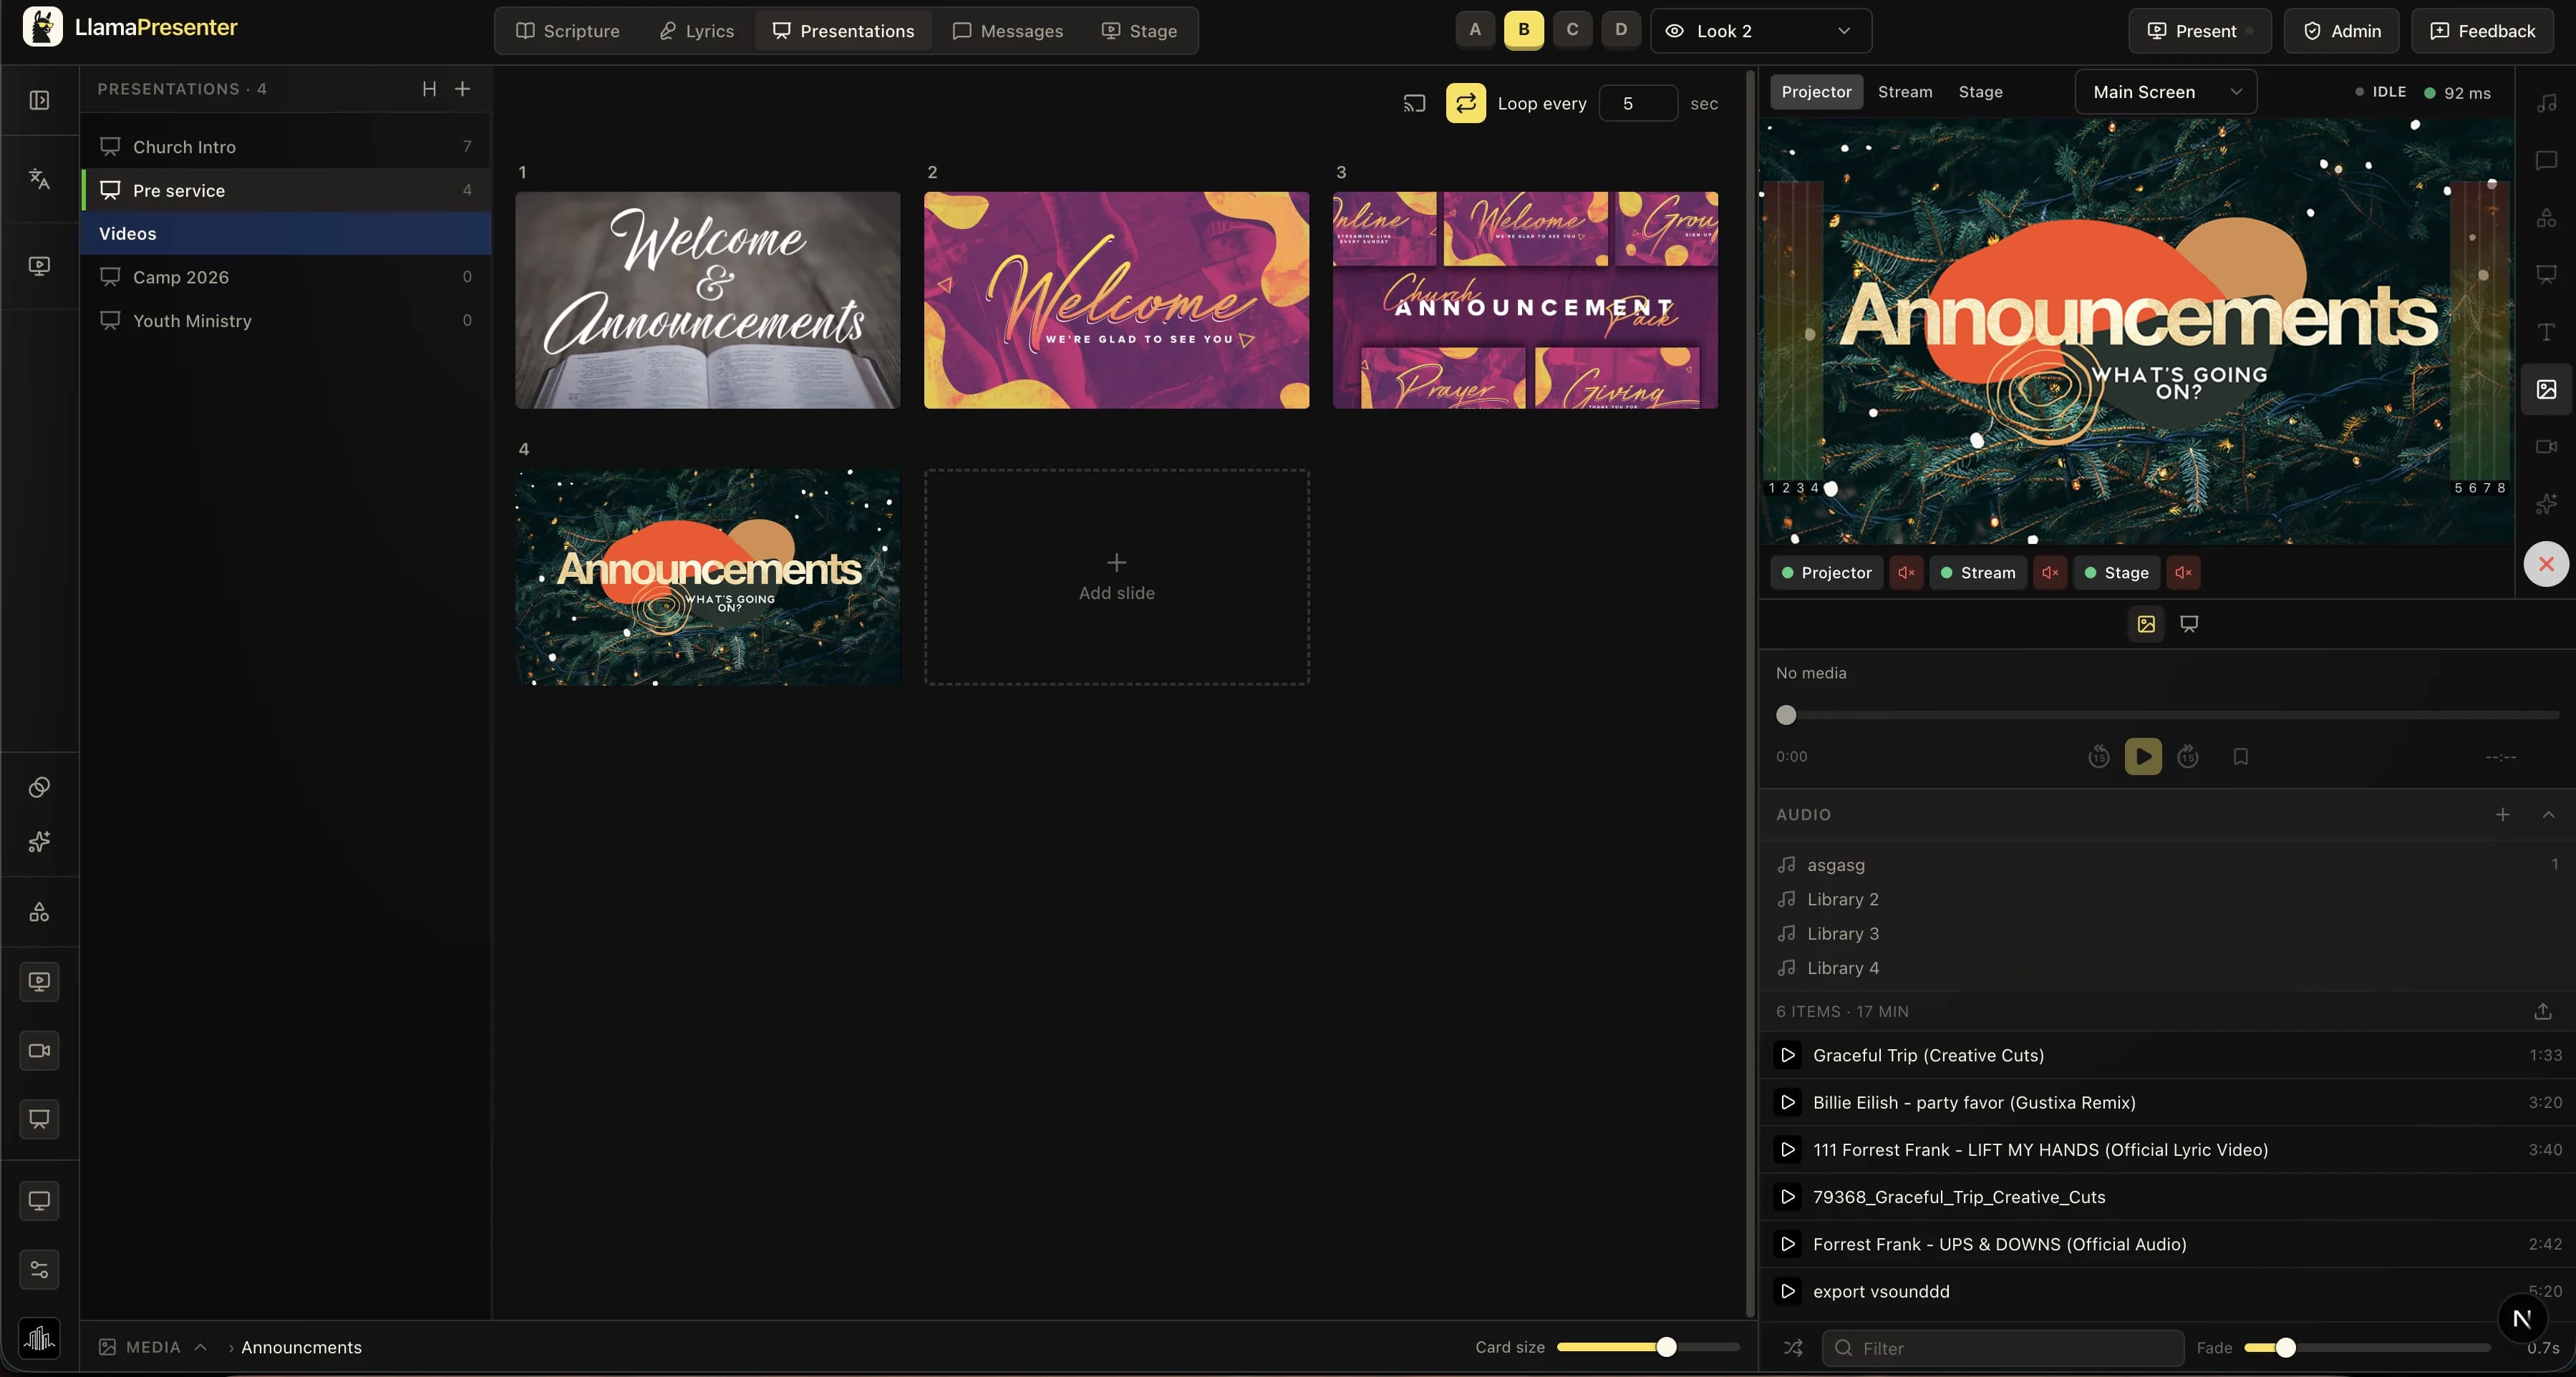Toggle the Loop slideshow button
2576x1377 pixels.
click(x=1466, y=103)
